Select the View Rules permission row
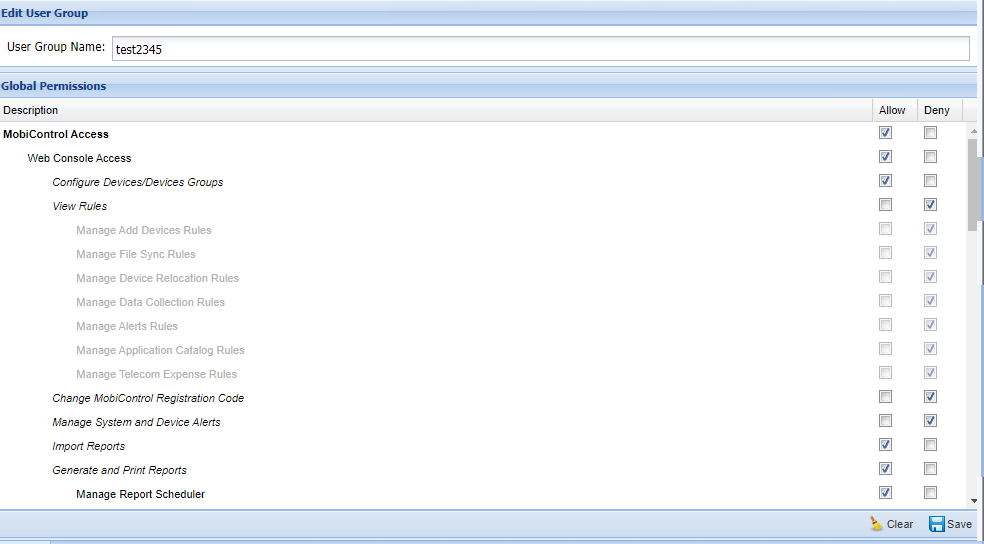Screen dimensions: 984x544 tap(80, 206)
